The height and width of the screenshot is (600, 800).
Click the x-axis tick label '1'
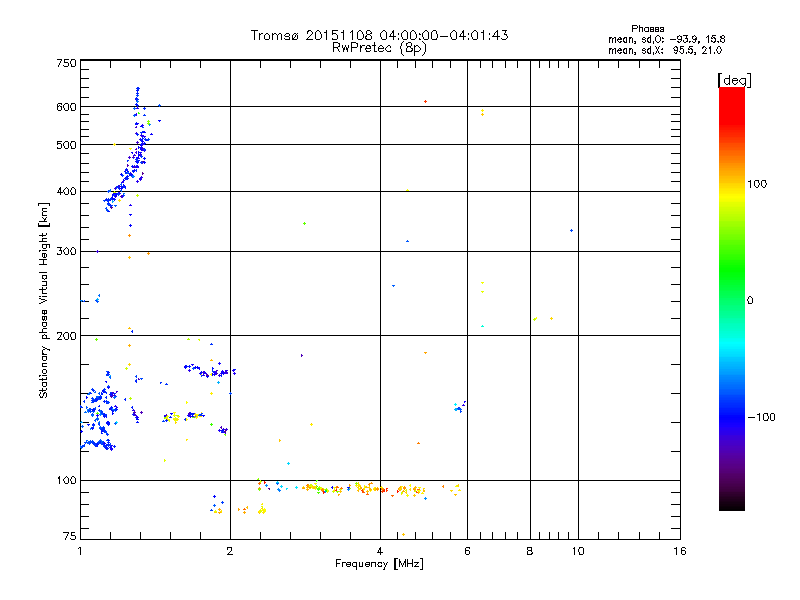80,551
